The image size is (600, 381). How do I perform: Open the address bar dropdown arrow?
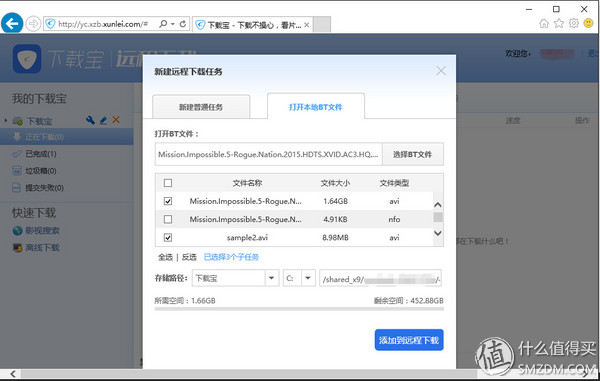[173, 24]
